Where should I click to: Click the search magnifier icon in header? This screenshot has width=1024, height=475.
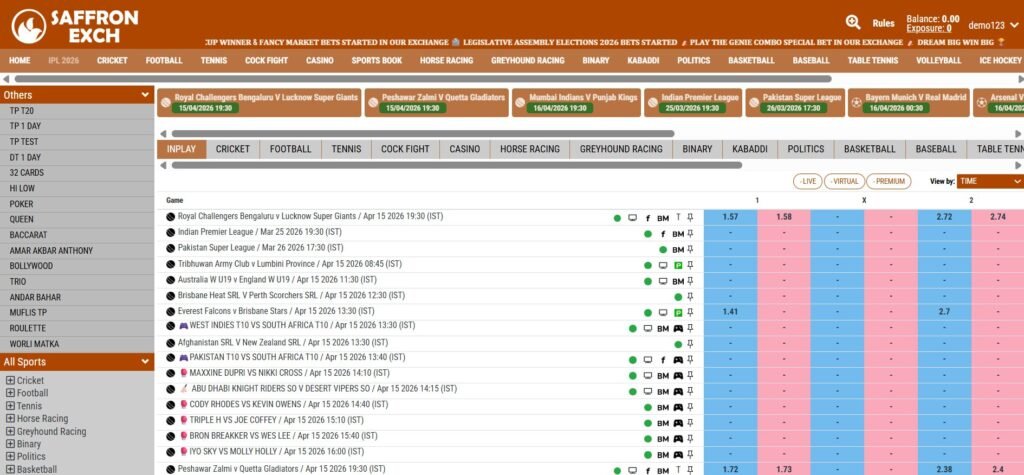tap(853, 22)
